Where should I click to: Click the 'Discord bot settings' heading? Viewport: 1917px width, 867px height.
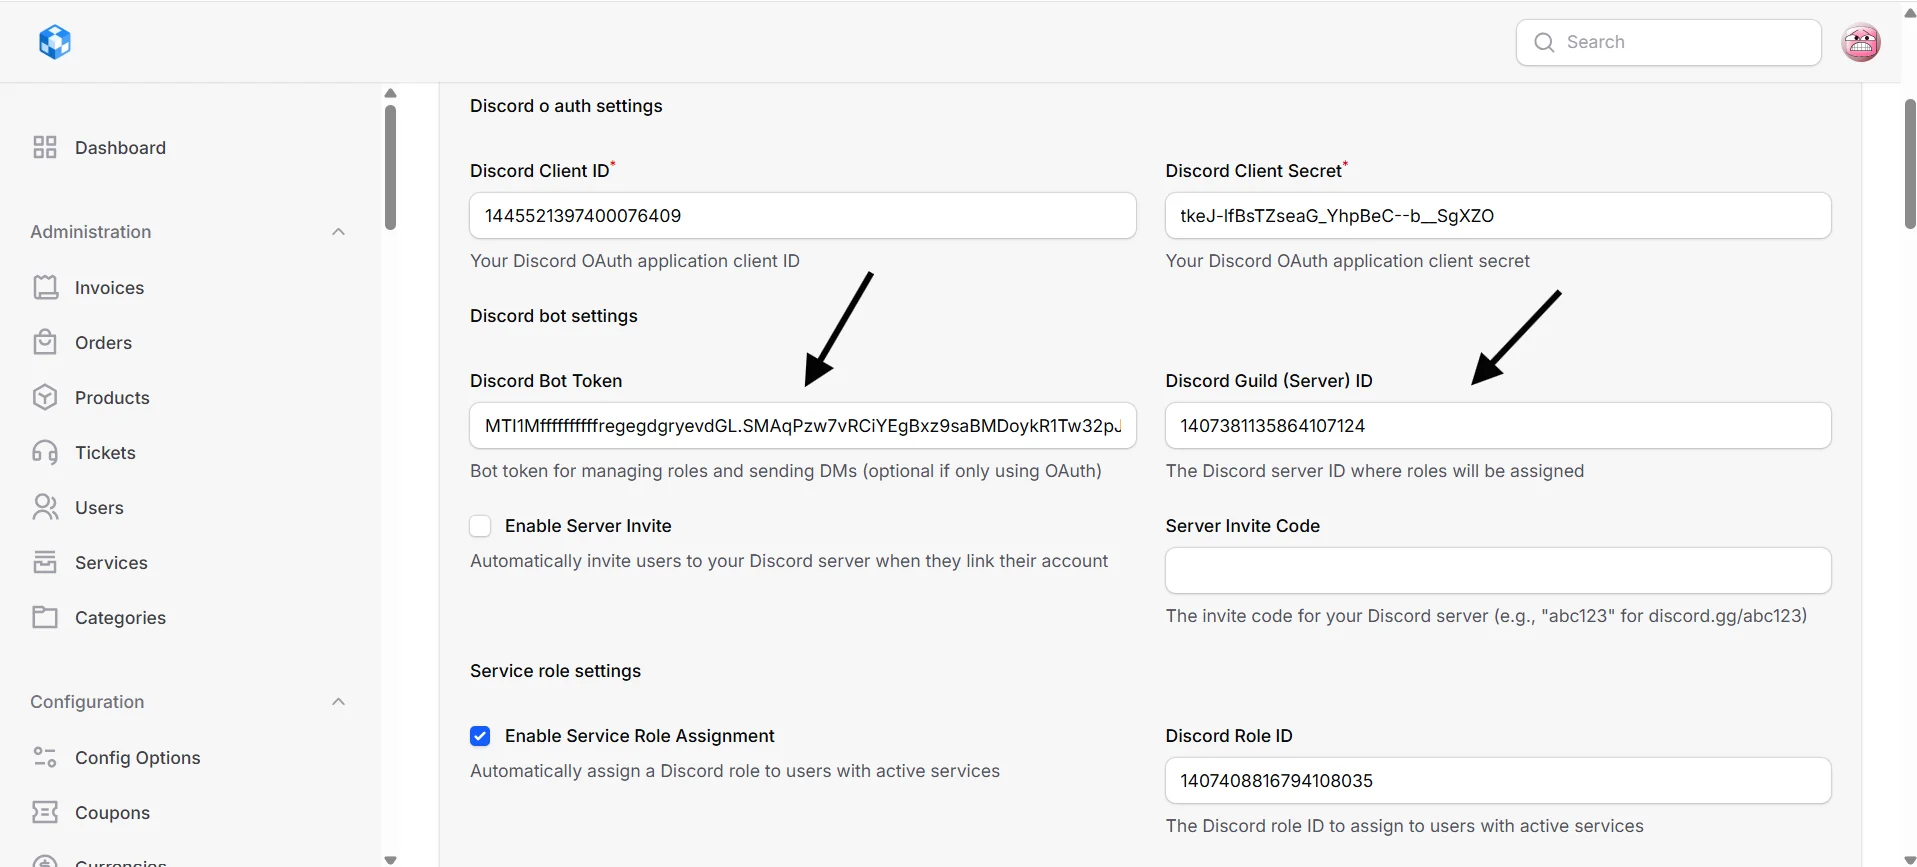click(553, 316)
